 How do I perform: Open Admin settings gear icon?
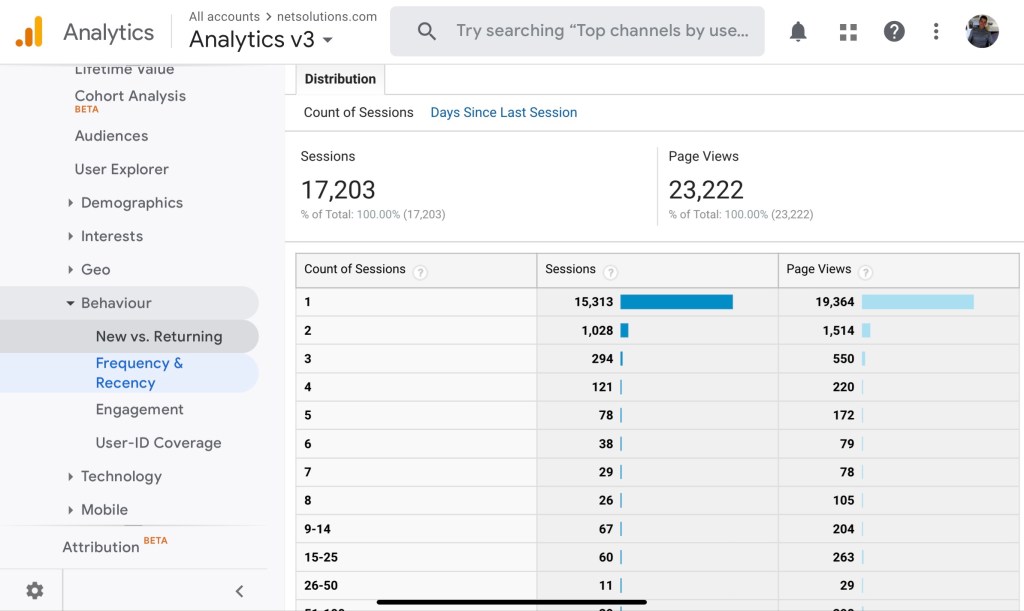[35, 590]
